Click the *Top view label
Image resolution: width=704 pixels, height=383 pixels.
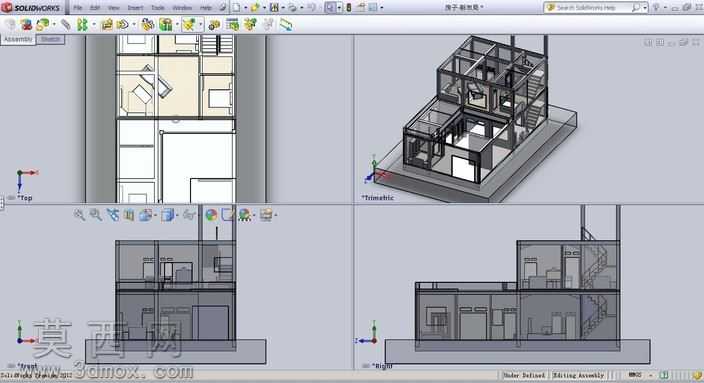(25, 198)
